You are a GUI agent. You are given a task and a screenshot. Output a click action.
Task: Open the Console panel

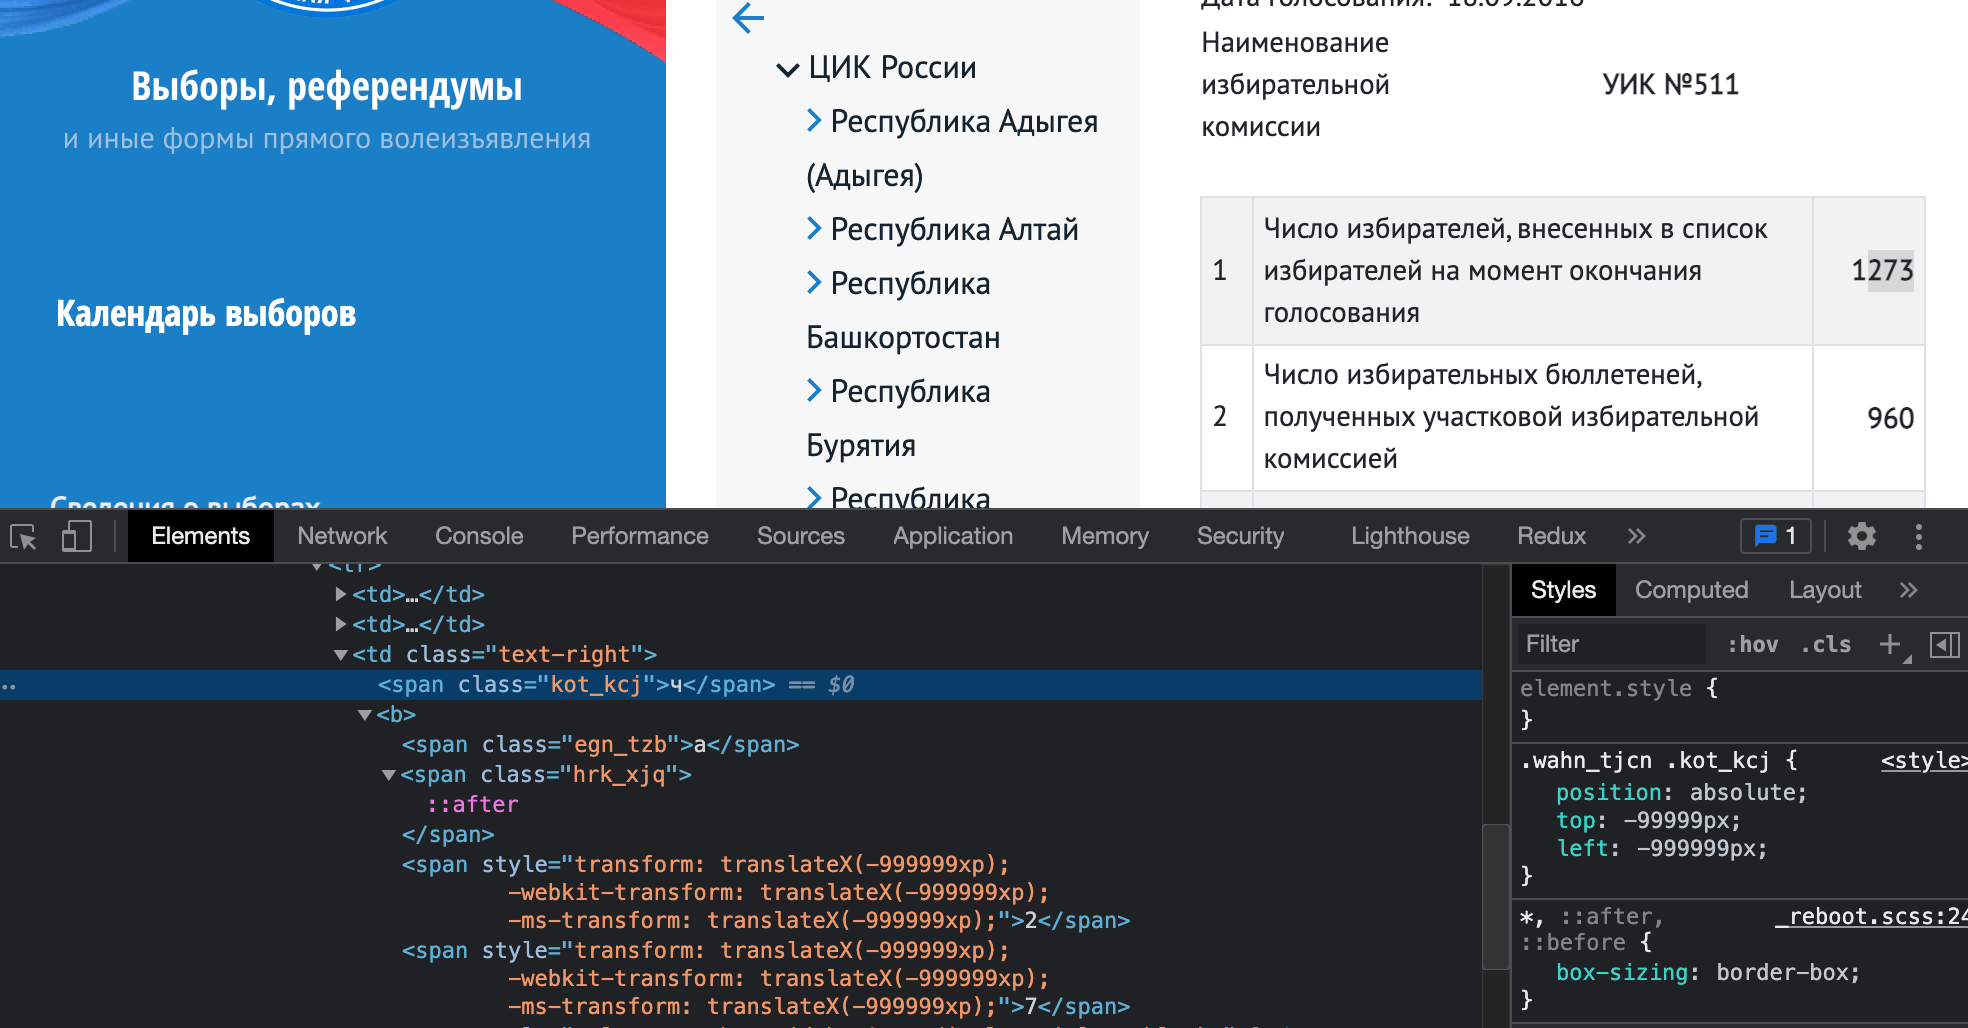point(479,536)
